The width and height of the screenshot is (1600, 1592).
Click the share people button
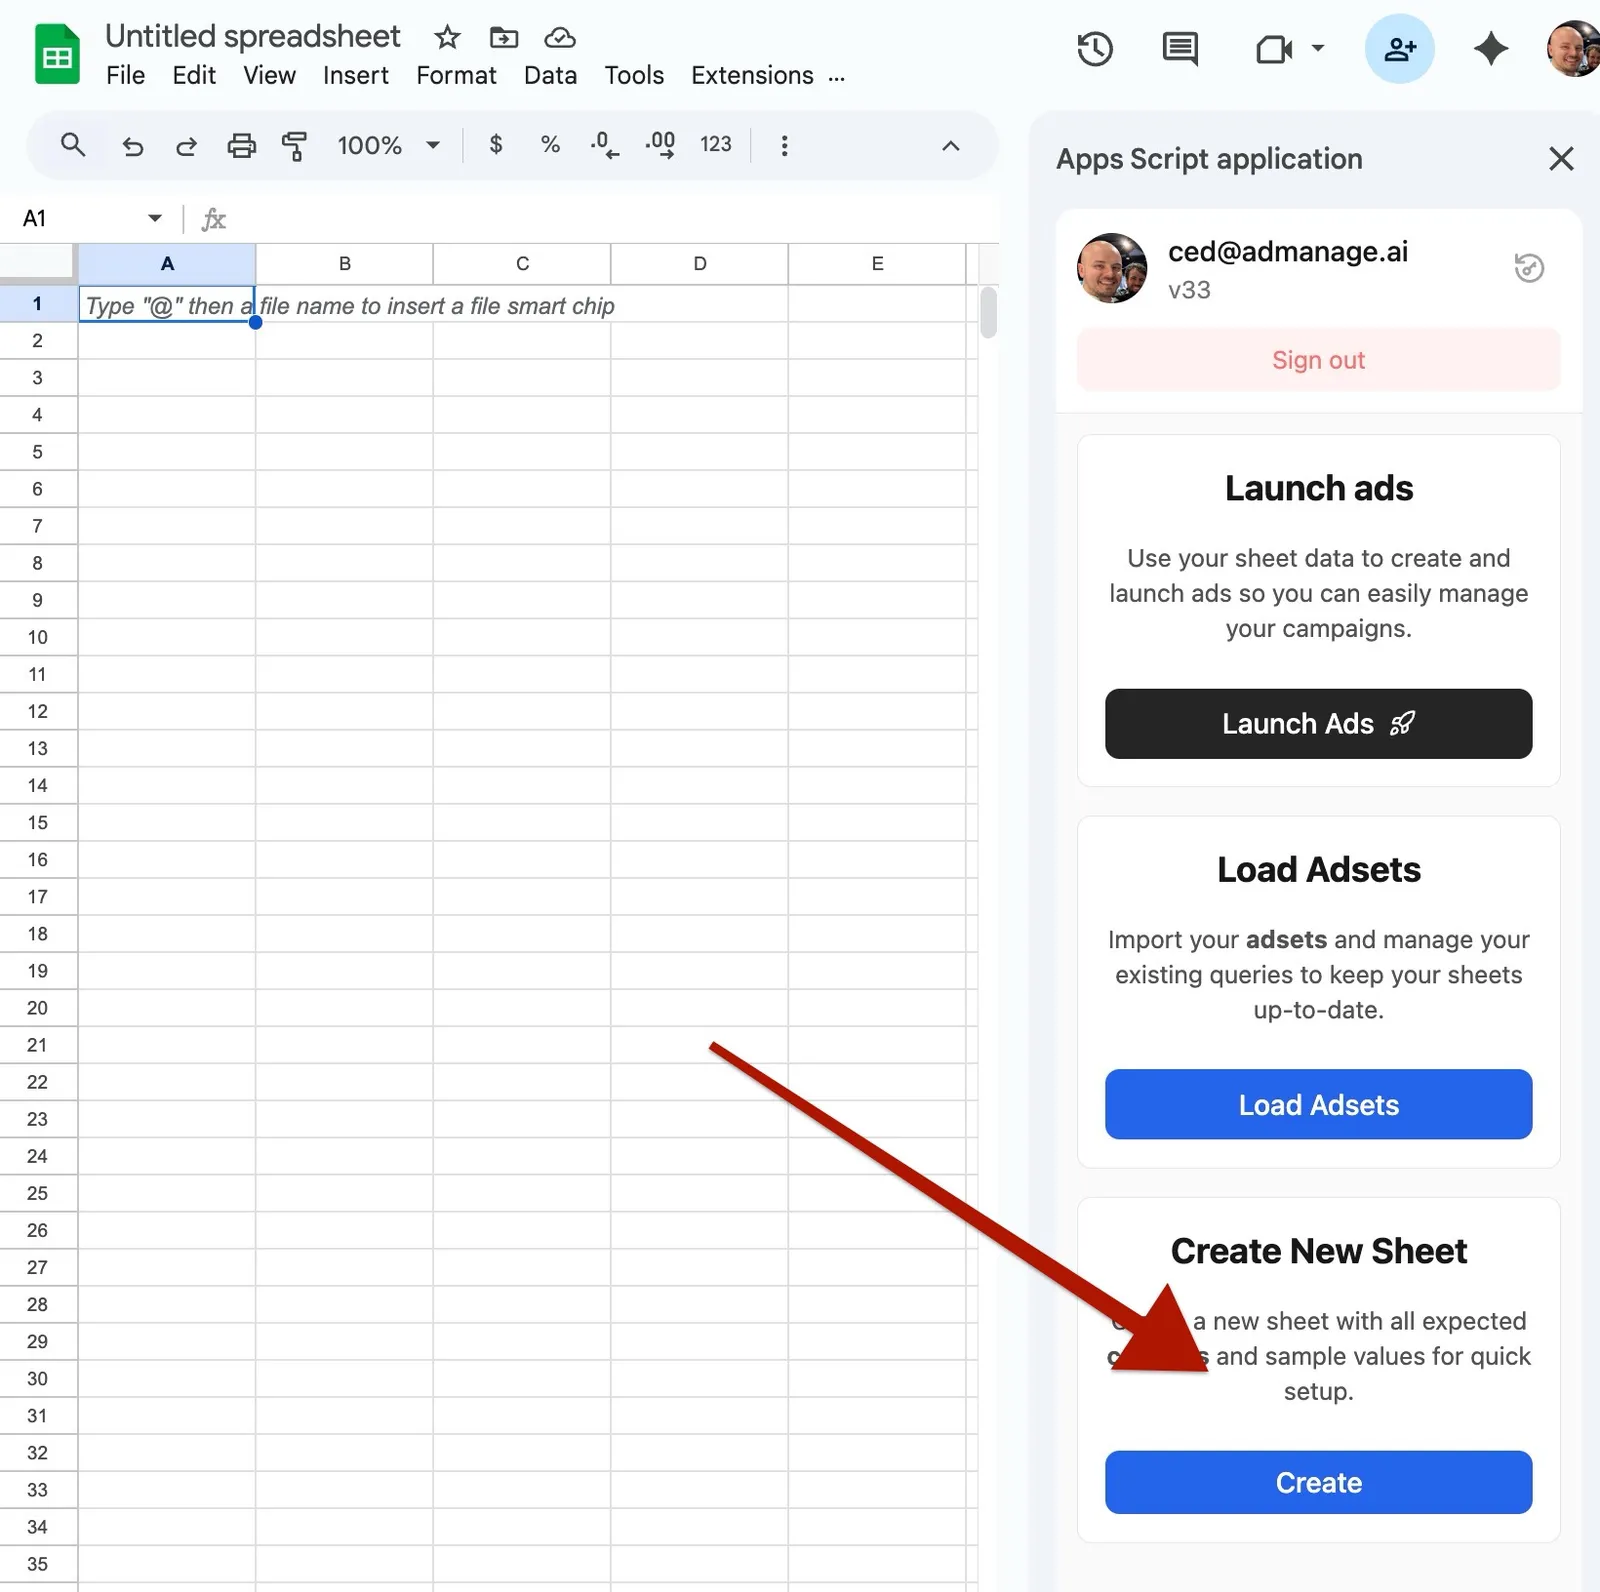1399,49
